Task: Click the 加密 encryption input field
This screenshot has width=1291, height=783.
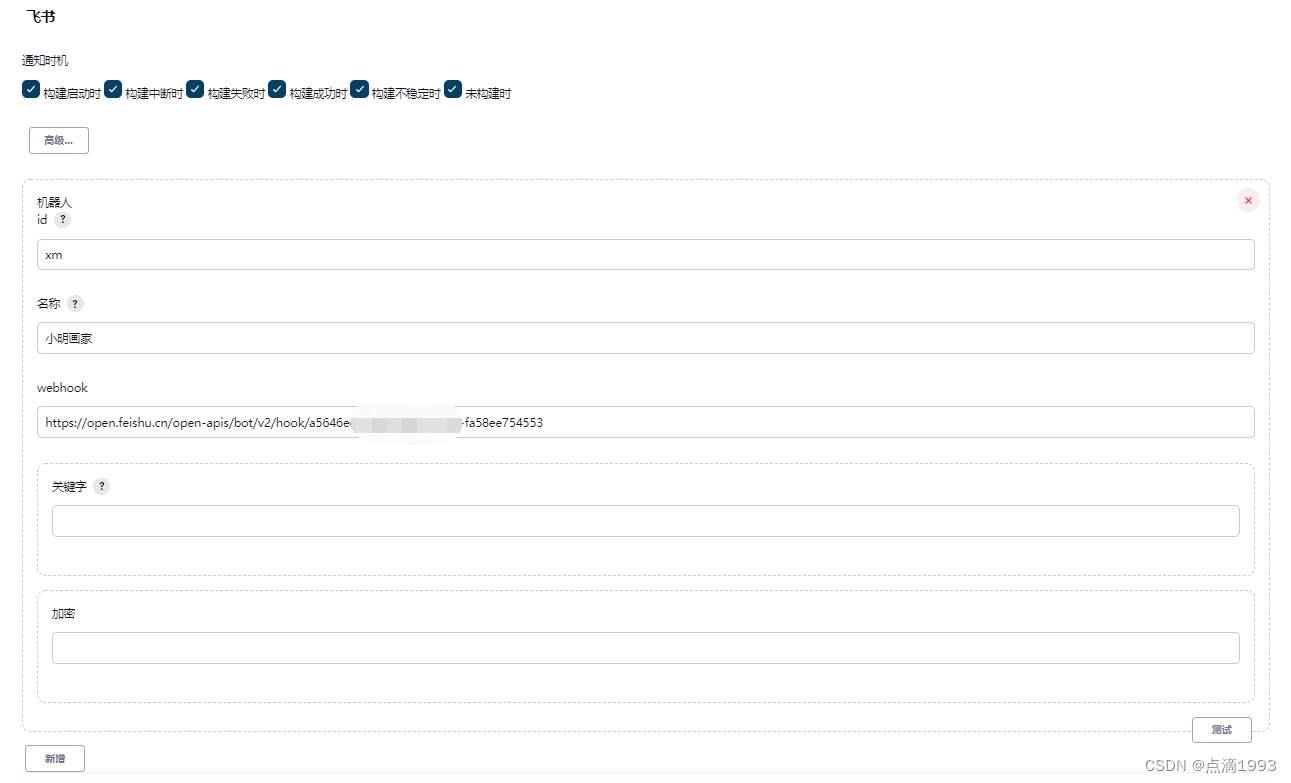Action: point(645,647)
